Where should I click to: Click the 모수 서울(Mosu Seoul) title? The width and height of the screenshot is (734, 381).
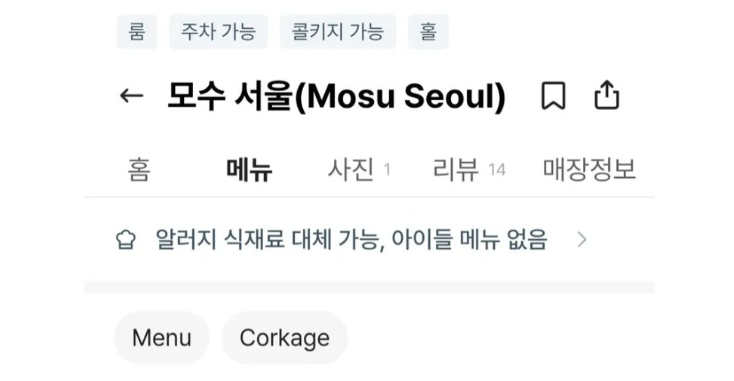tap(337, 96)
